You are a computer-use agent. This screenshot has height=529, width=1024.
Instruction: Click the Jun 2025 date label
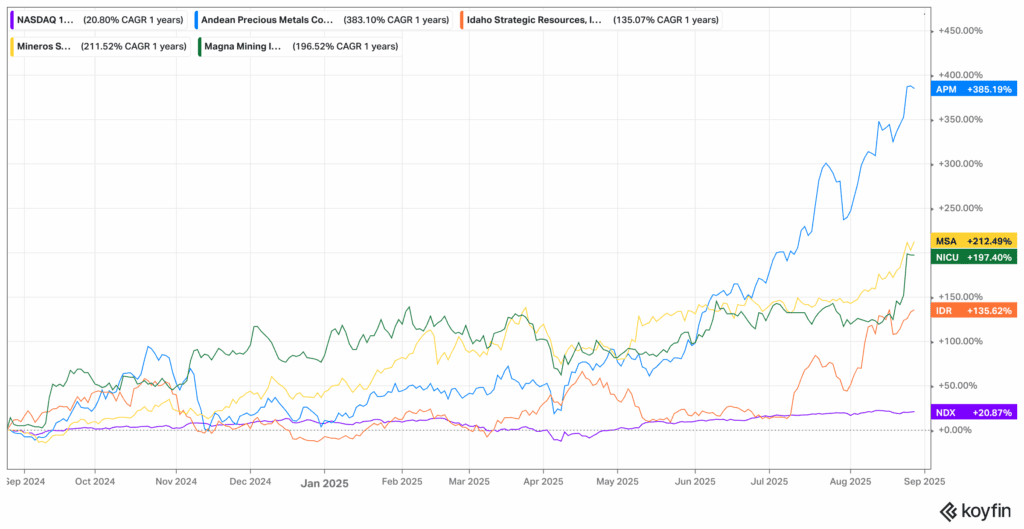pyautogui.click(x=695, y=483)
